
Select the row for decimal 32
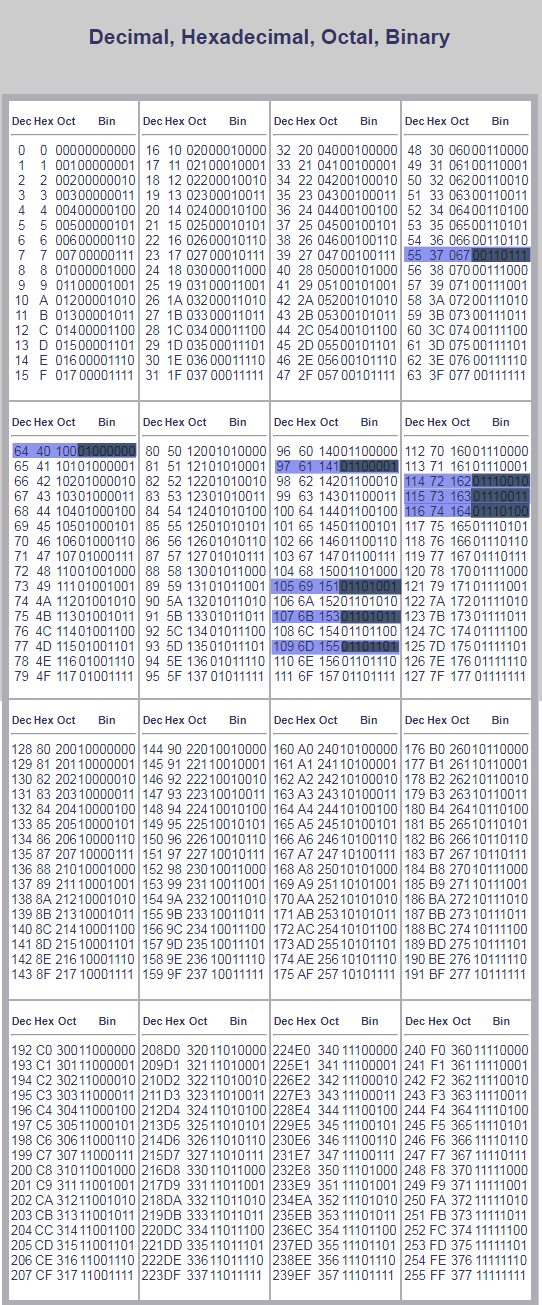pos(336,150)
